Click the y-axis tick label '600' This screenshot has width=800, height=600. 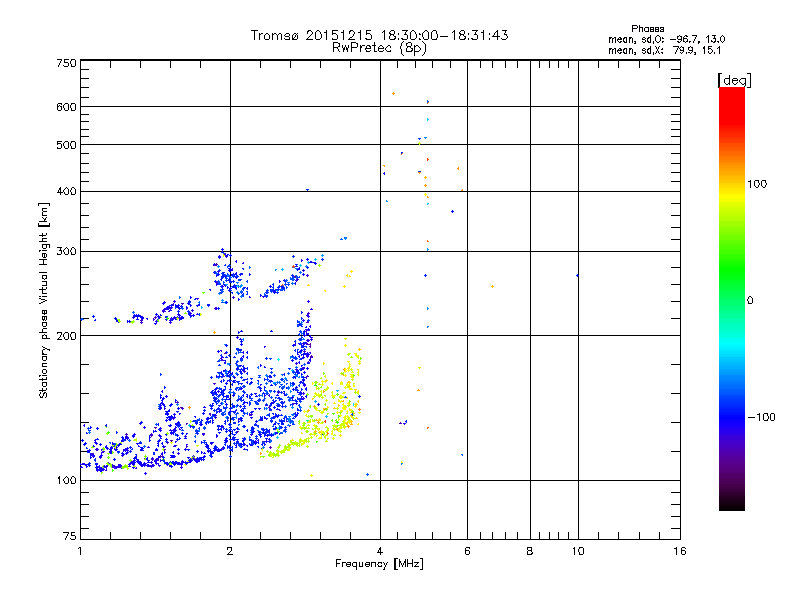[x=66, y=107]
